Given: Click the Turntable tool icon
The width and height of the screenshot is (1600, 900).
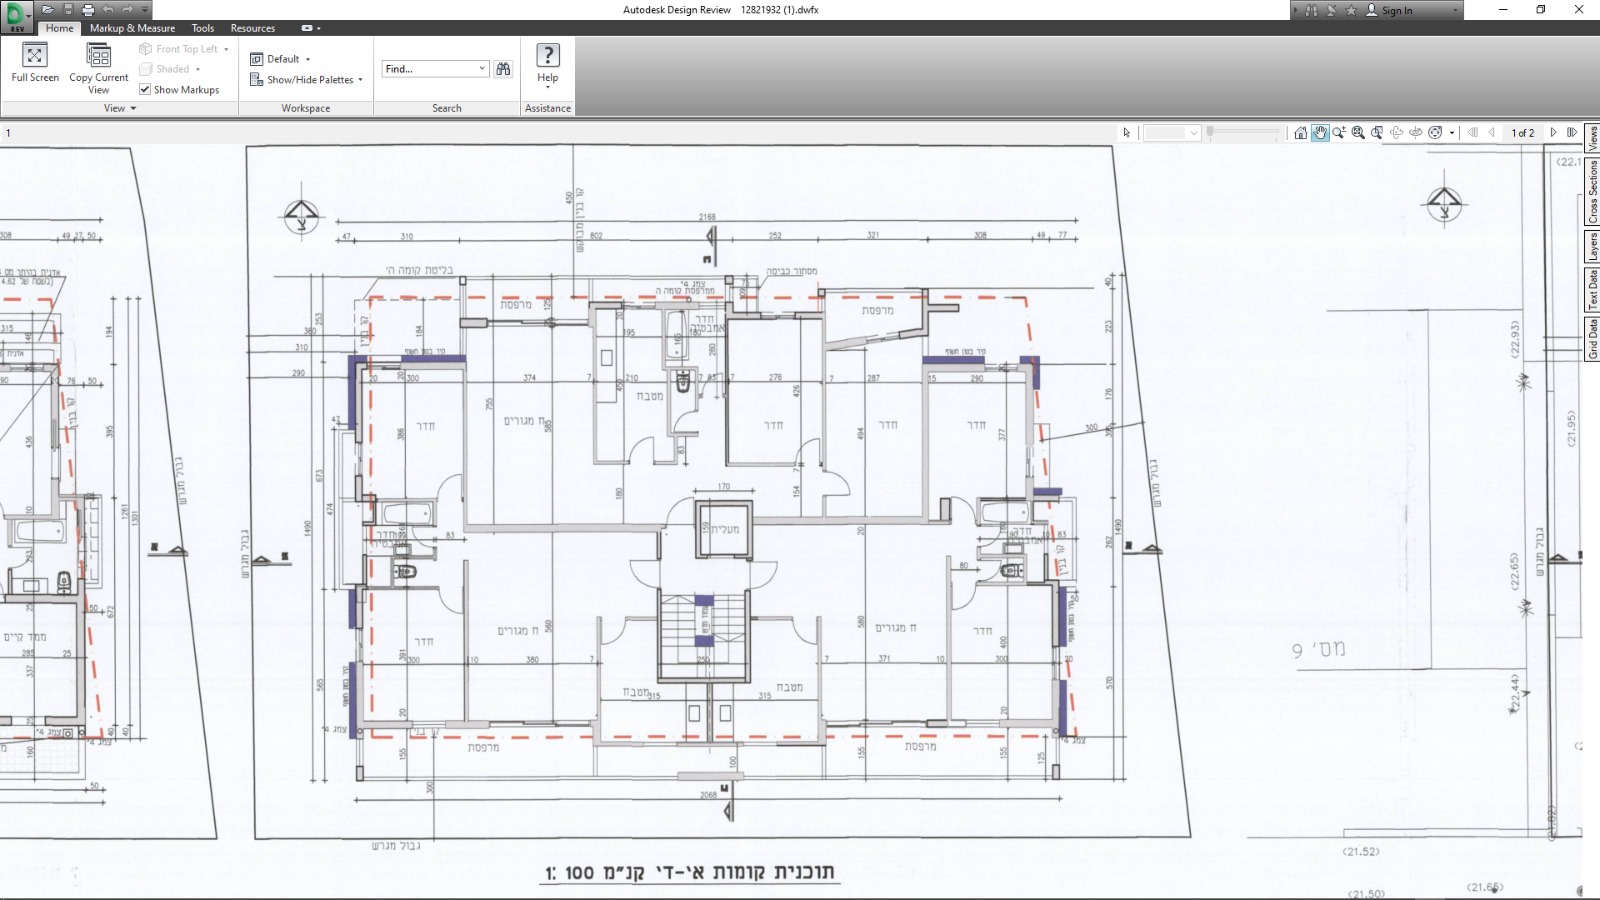Looking at the screenshot, I should [1416, 132].
